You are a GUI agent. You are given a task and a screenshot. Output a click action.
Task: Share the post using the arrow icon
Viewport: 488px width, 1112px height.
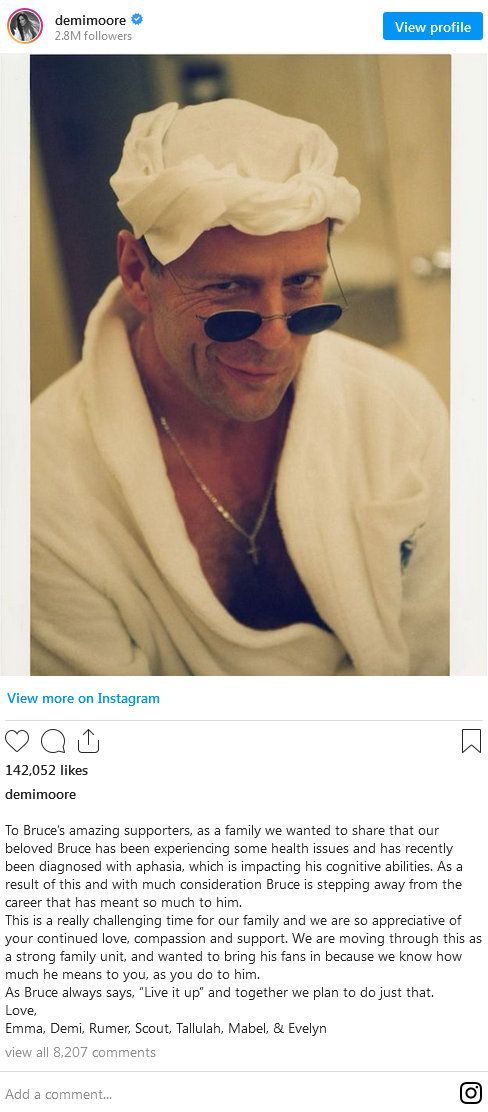pyautogui.click(x=88, y=741)
